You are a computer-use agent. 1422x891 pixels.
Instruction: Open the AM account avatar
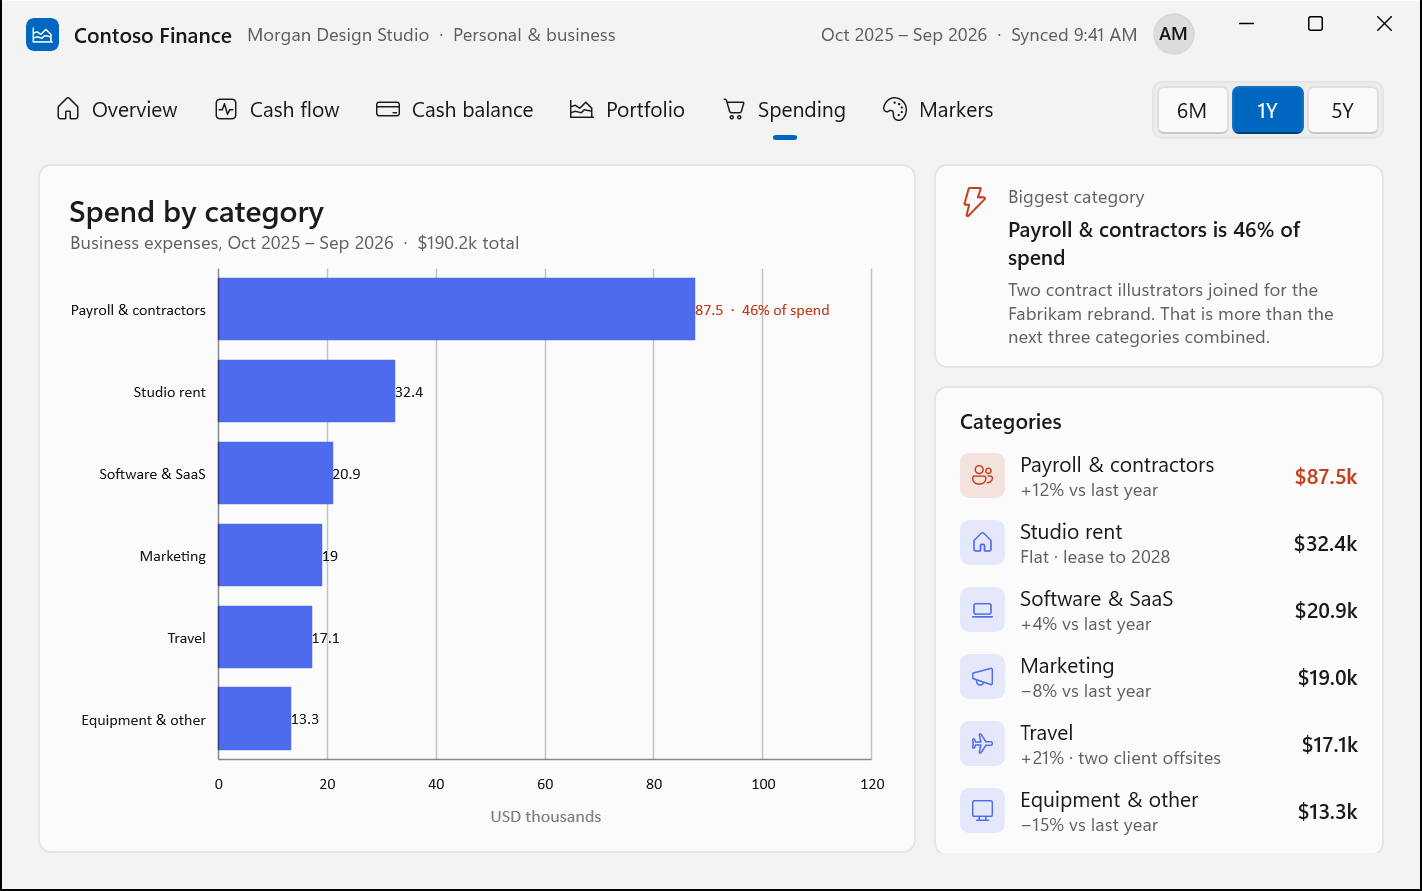click(x=1173, y=34)
